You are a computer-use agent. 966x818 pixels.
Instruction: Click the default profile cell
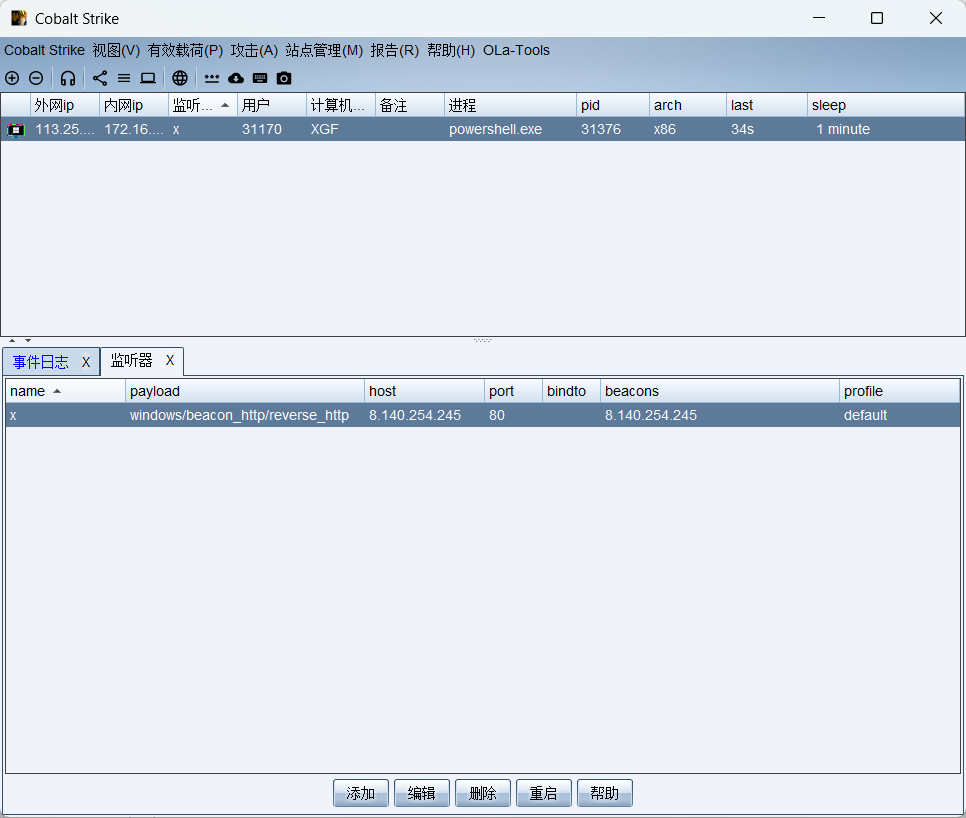pyautogui.click(x=899, y=415)
